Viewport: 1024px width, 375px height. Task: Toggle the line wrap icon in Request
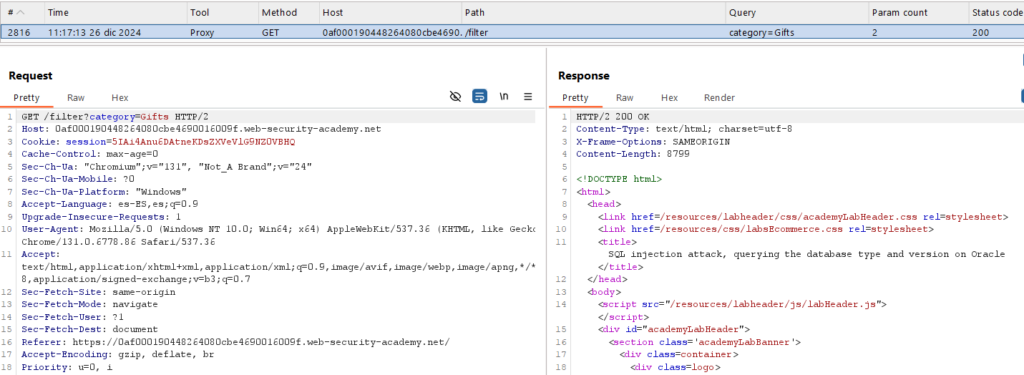click(x=479, y=97)
